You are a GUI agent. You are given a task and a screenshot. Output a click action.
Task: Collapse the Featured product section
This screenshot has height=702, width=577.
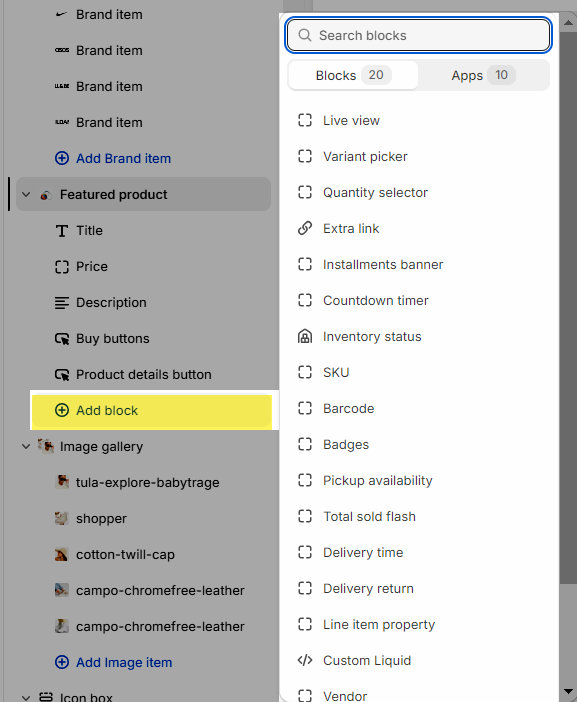[26, 194]
